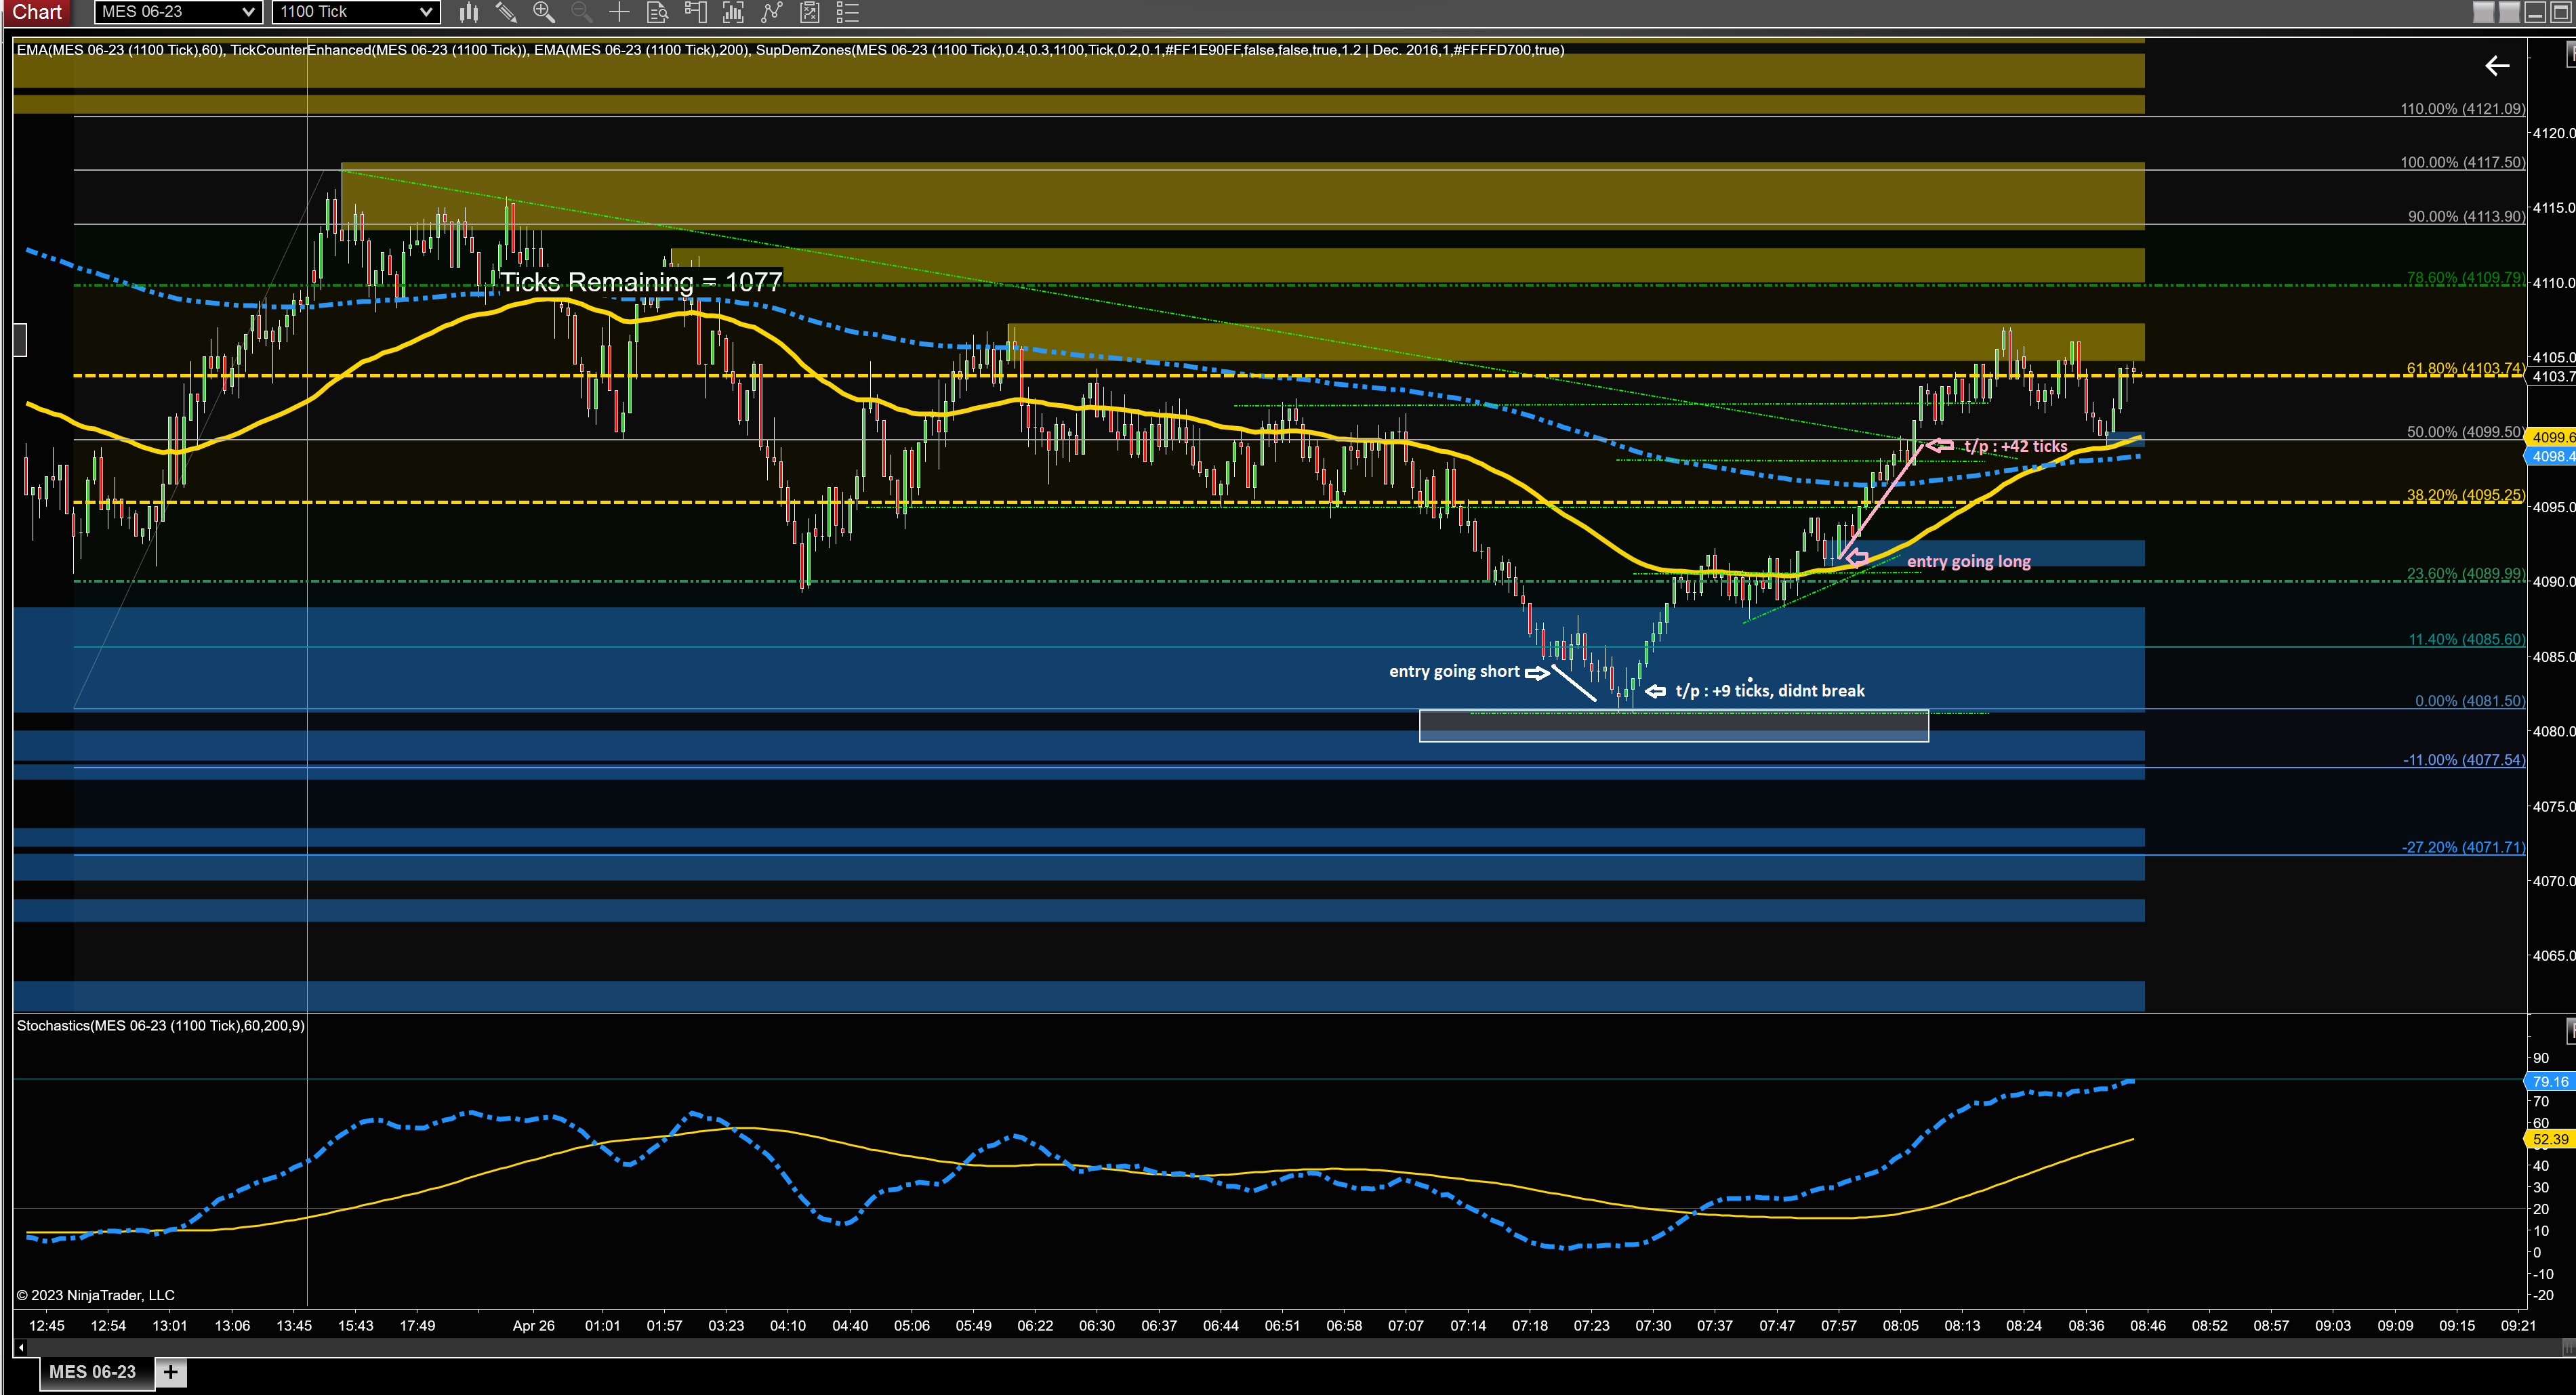Click the 100.00% (4117.50) Fibonacci label
Viewport: 2576px width, 1395px height.
tap(2462, 162)
